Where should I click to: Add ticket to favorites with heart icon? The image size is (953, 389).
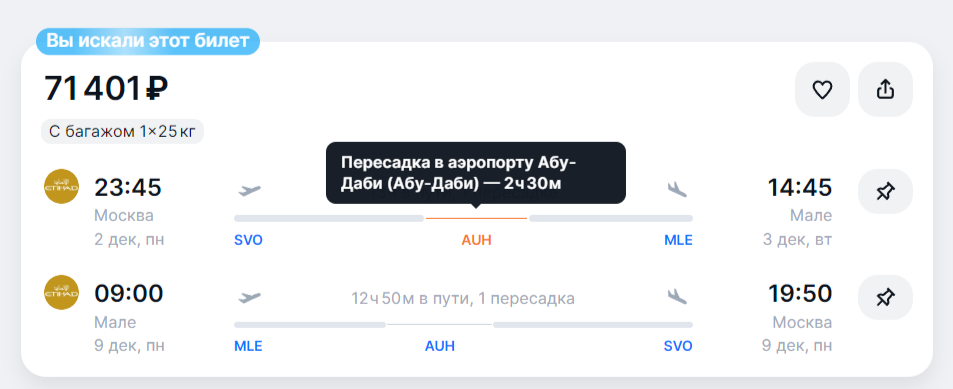pos(822,89)
